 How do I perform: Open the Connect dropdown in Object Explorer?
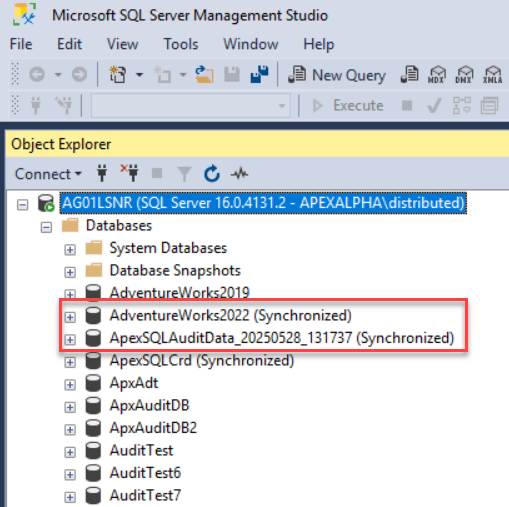click(x=48, y=174)
